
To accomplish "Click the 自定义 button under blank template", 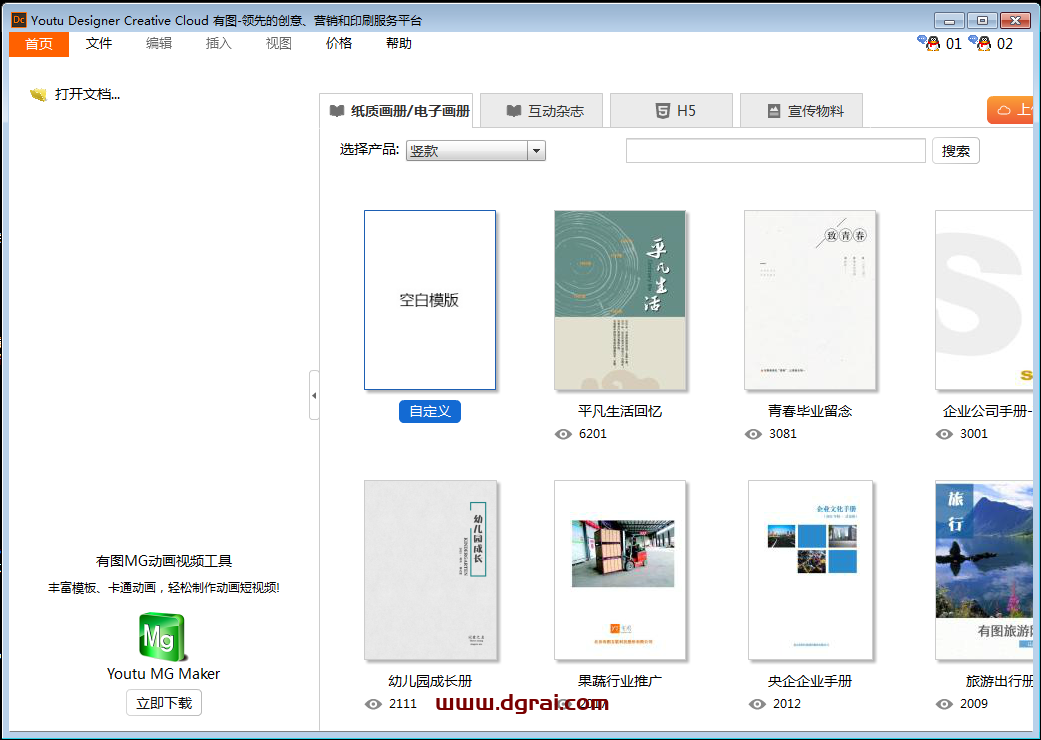I will coord(430,411).
